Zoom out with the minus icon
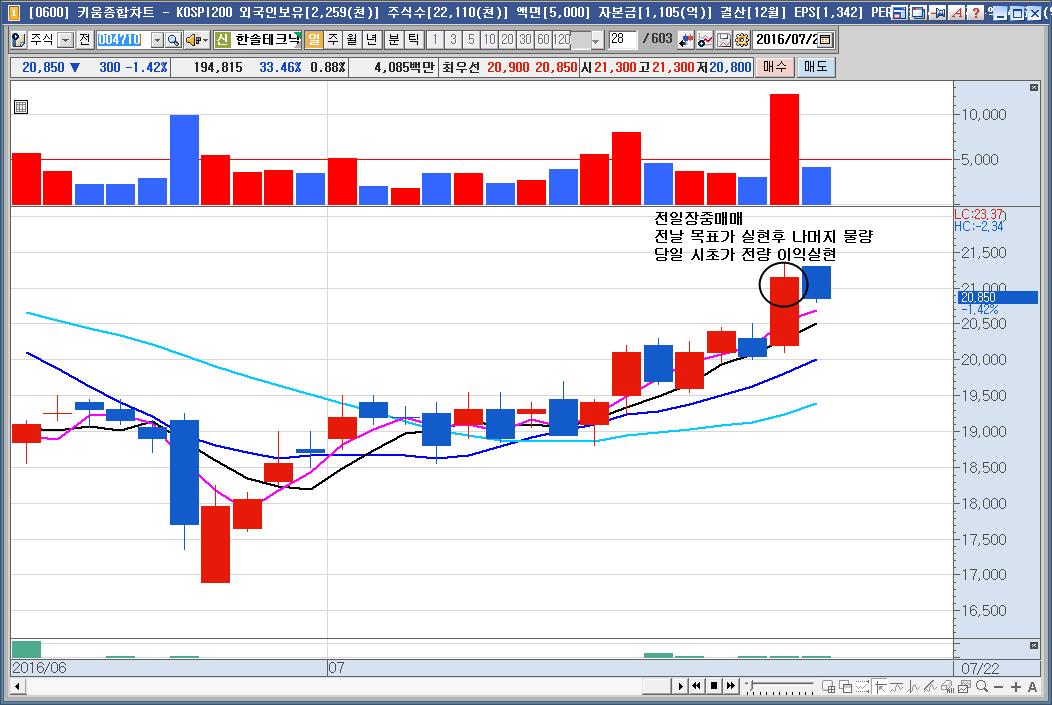The image size is (1052, 705). pyautogui.click(x=998, y=687)
